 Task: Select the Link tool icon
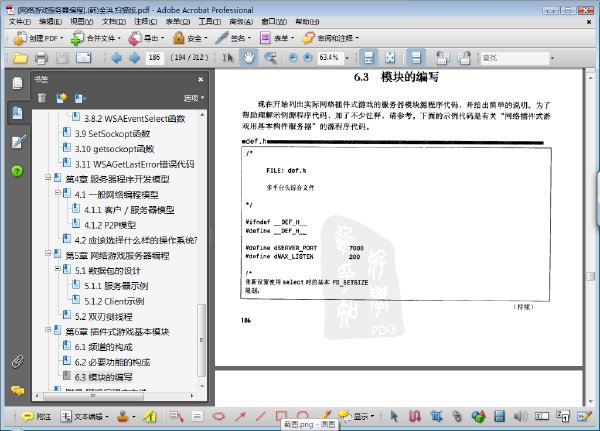pyautogui.click(x=457, y=416)
